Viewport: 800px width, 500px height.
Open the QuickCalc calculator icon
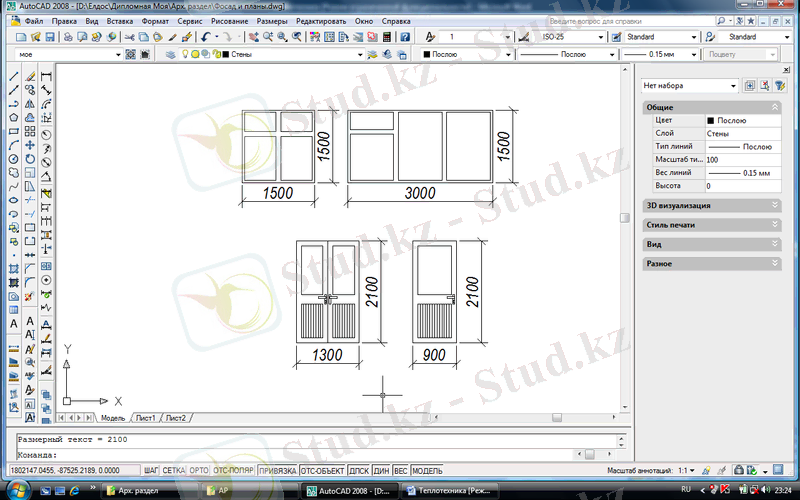tap(387, 37)
